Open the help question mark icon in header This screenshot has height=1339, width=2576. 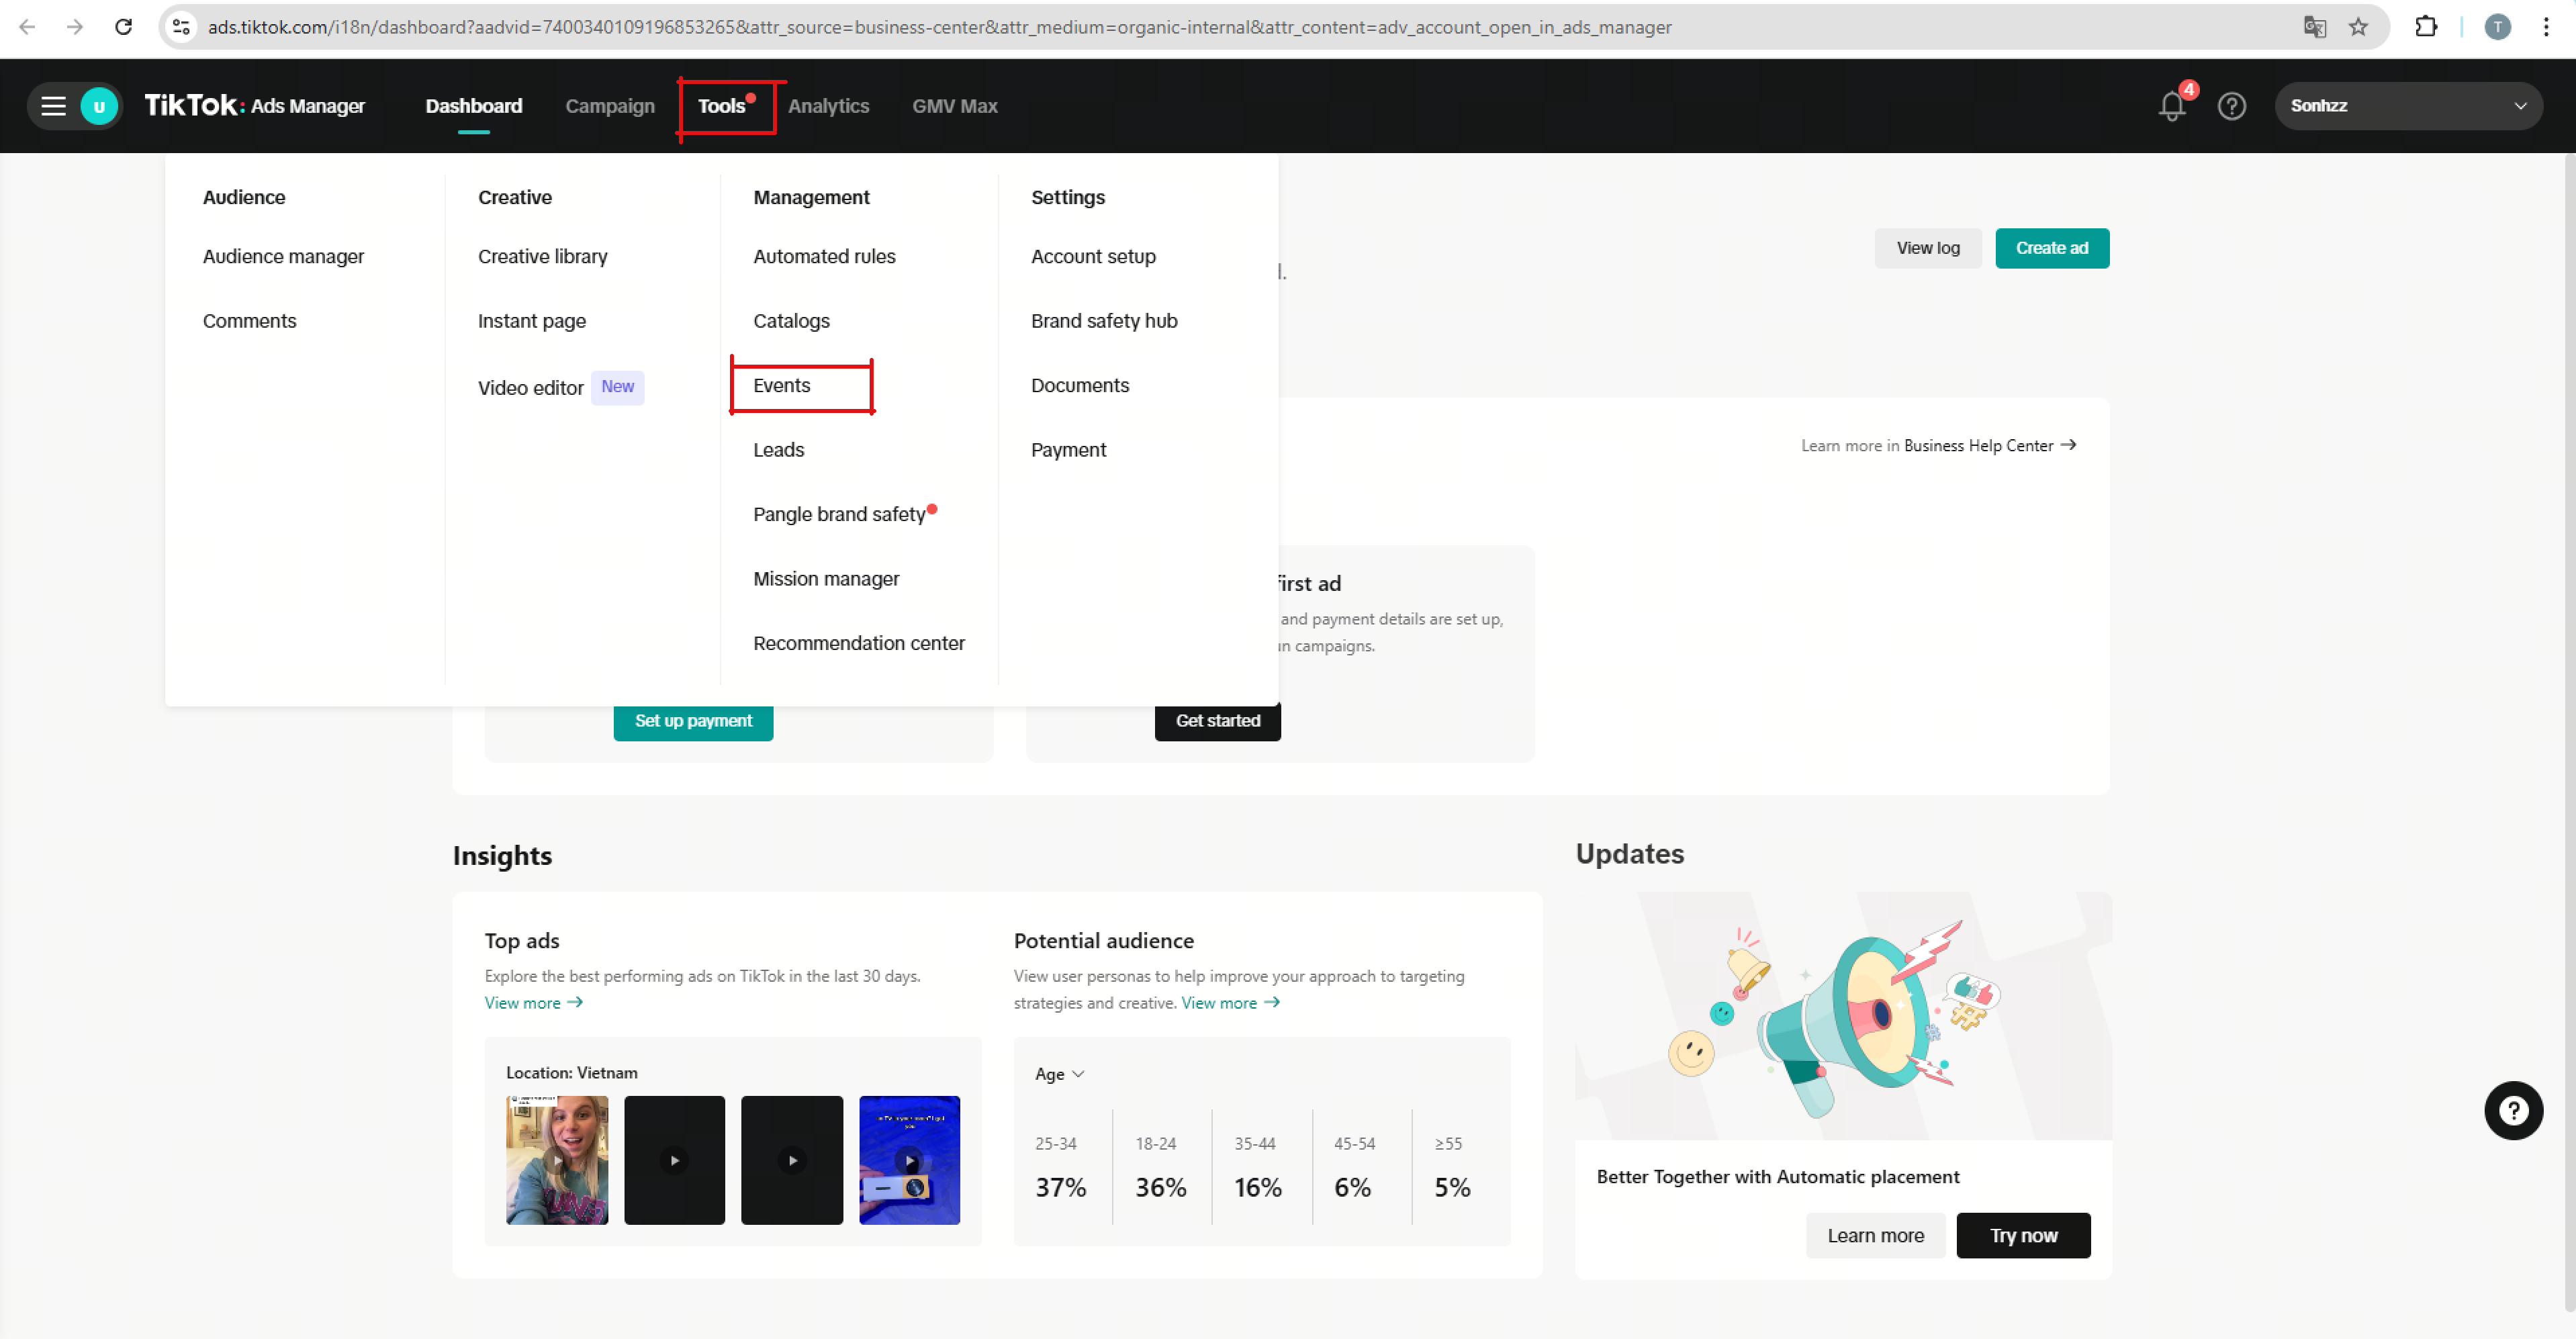(2231, 106)
